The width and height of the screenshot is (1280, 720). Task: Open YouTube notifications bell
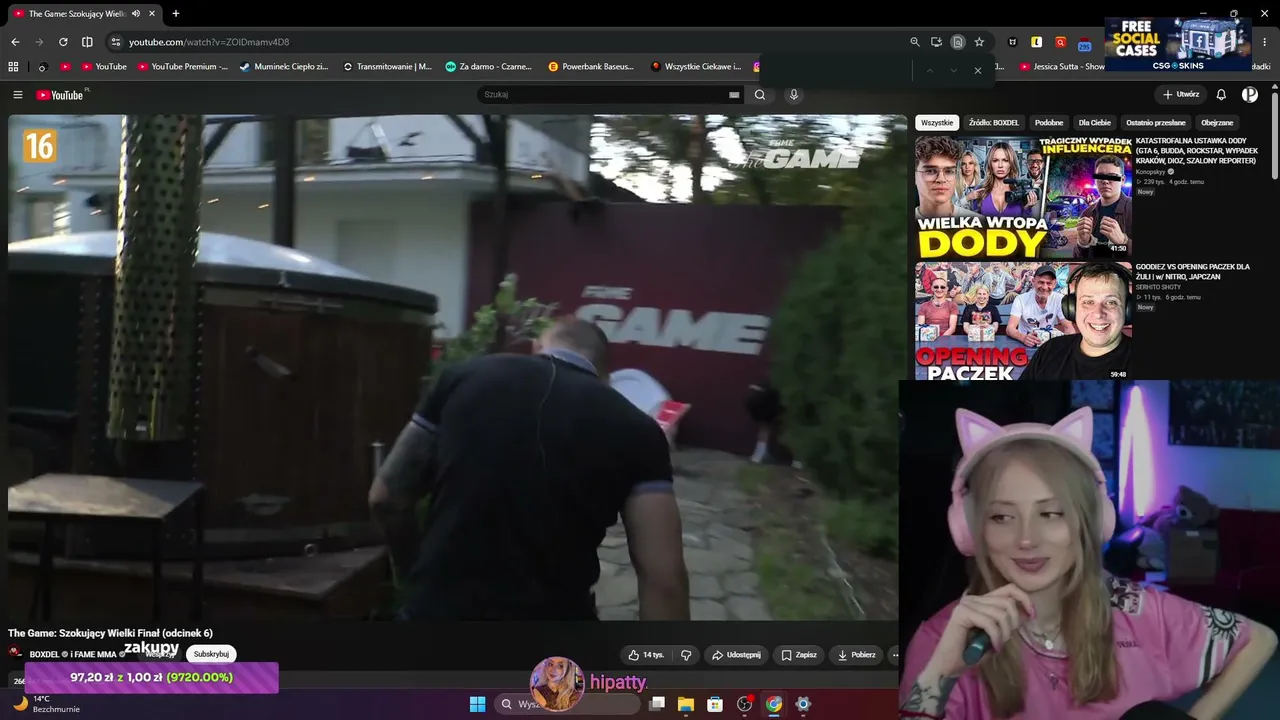[1221, 95]
